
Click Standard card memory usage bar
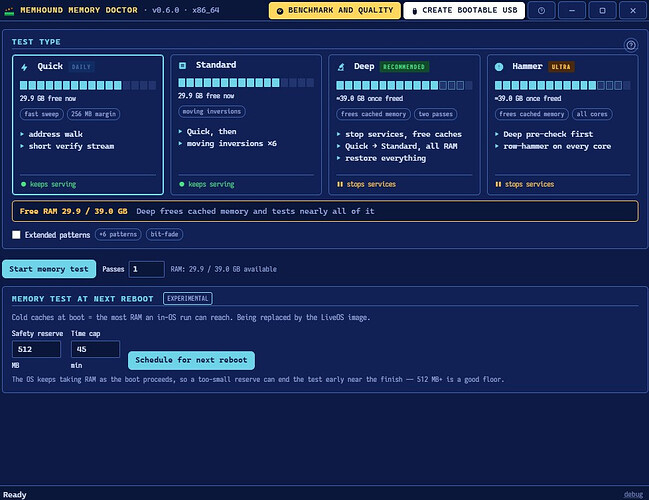click(246, 82)
